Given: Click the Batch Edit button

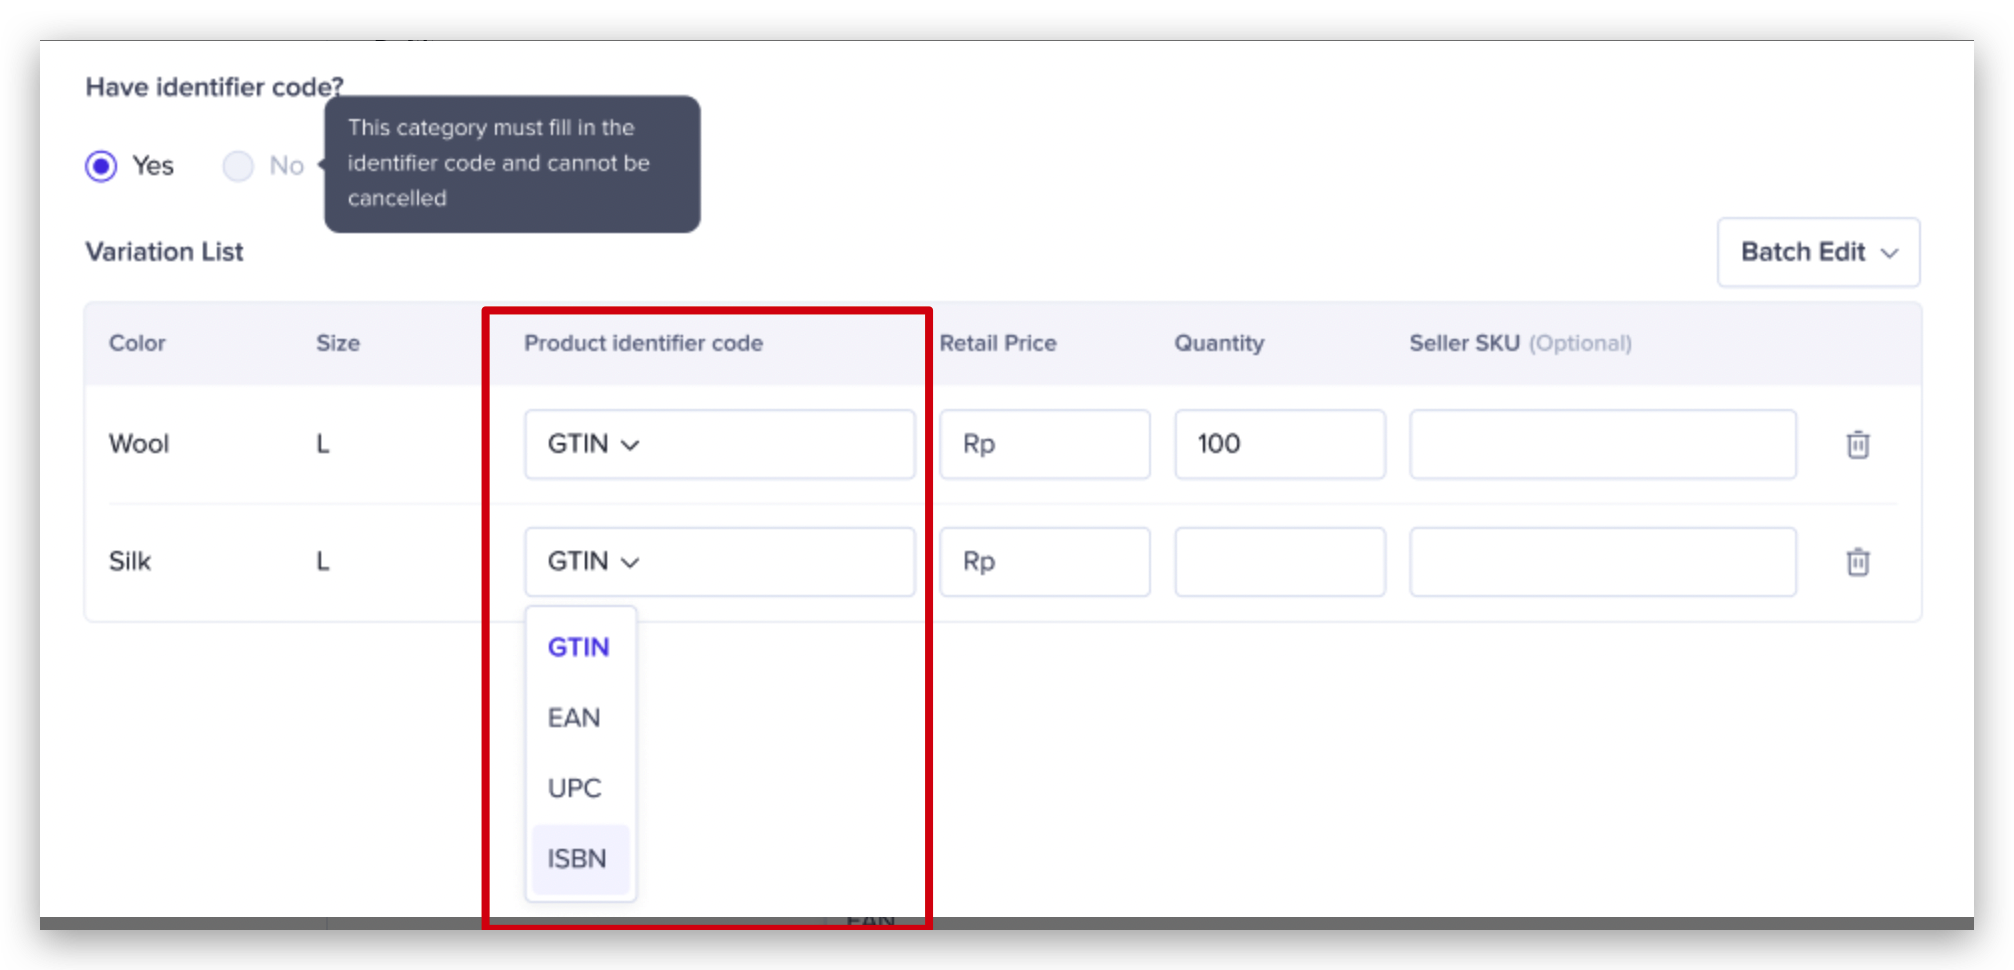Looking at the screenshot, I should click(x=1817, y=252).
